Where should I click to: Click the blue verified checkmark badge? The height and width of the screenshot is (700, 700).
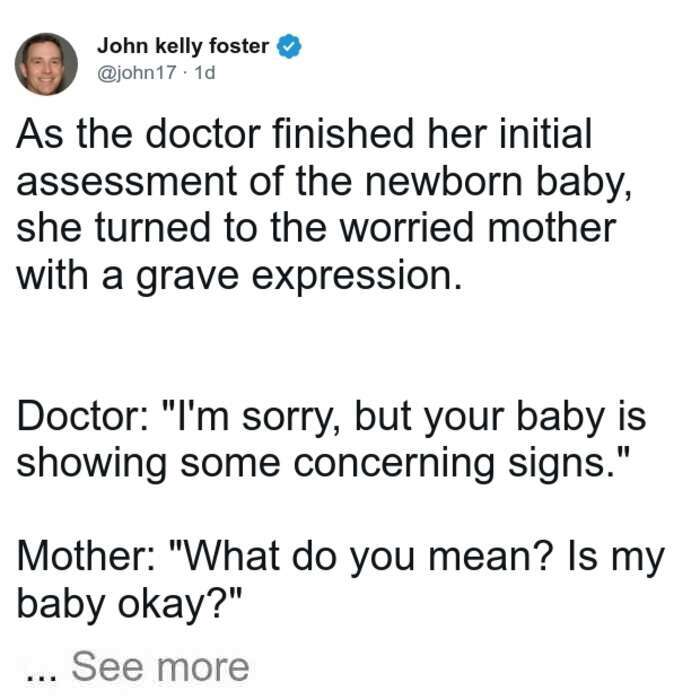[289, 46]
